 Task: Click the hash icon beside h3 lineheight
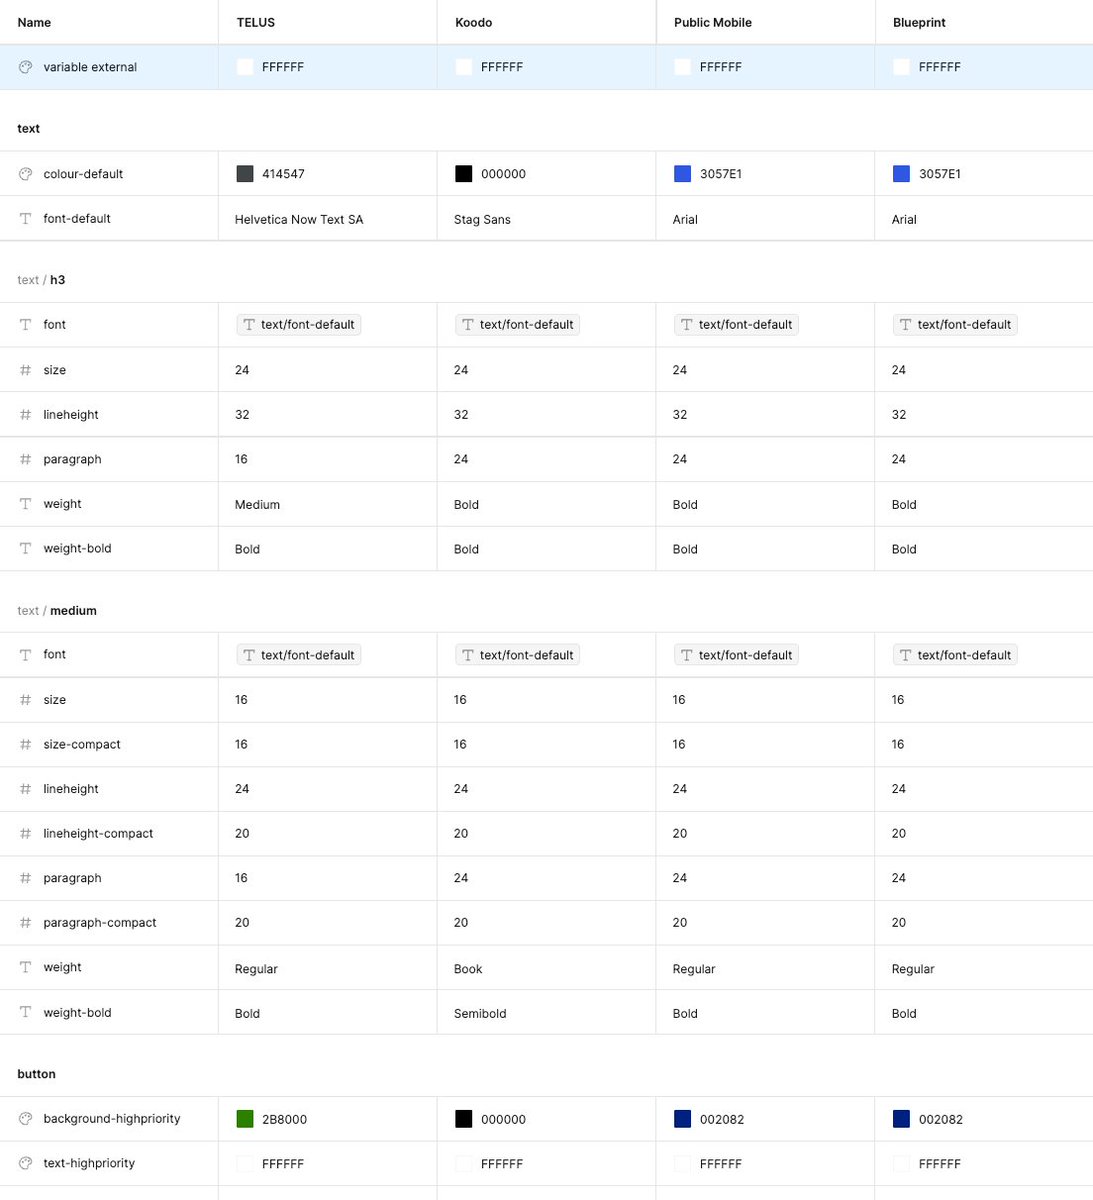26,415
